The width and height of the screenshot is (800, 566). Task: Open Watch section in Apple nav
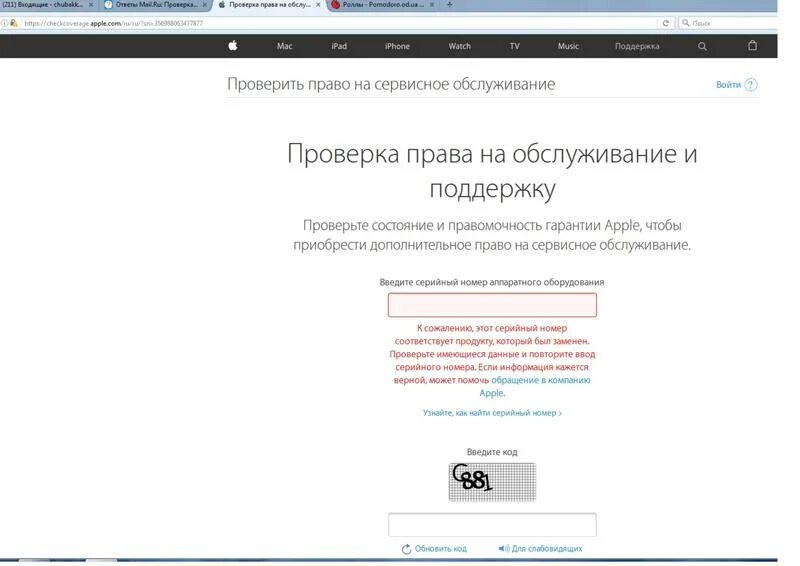click(460, 46)
